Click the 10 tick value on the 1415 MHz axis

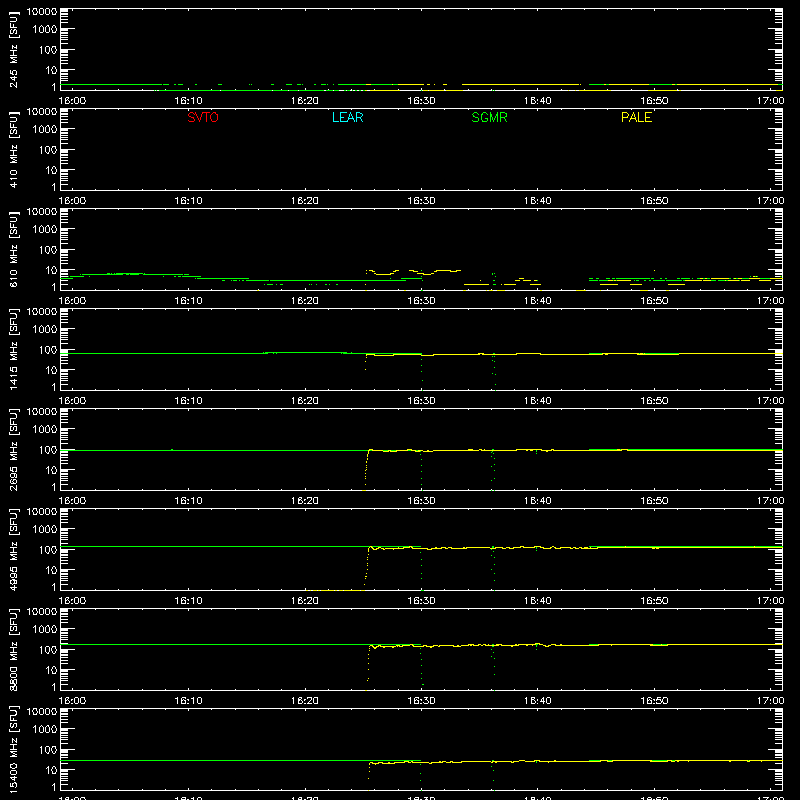pos(51,370)
